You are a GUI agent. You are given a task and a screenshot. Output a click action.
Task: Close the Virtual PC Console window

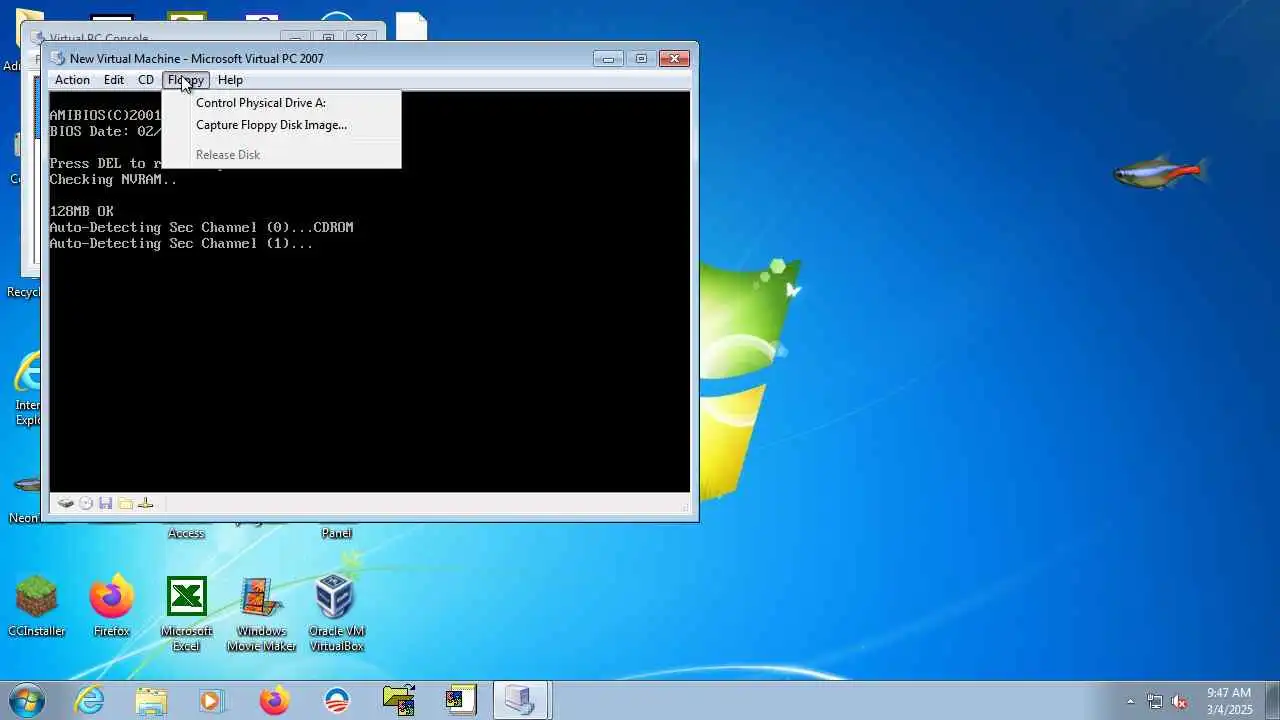coord(362,37)
